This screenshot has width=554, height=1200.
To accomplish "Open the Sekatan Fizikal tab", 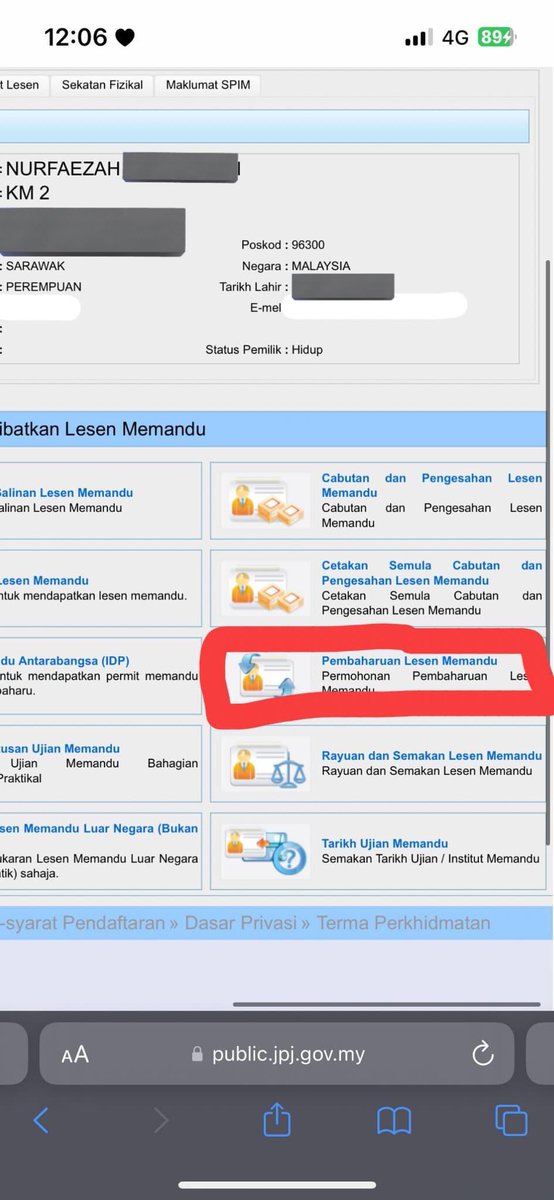I will point(102,85).
